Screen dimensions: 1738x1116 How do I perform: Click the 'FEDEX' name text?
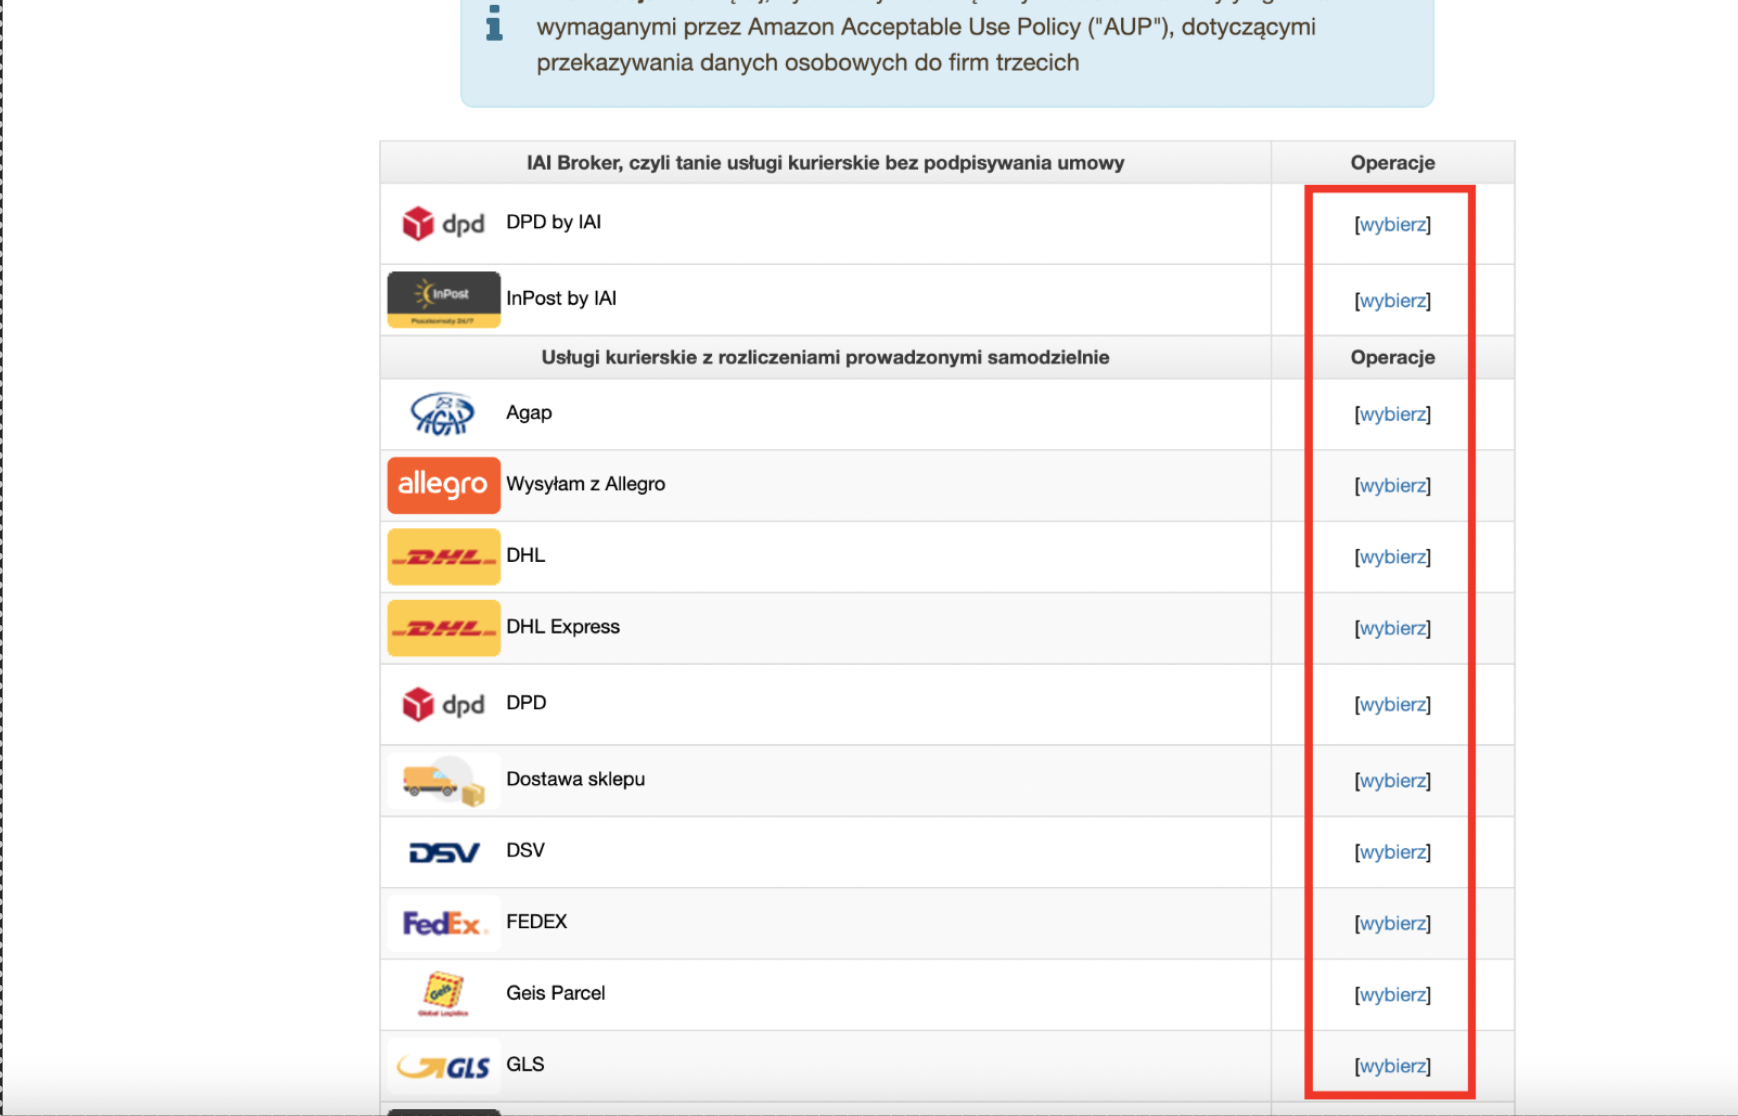pos(536,922)
